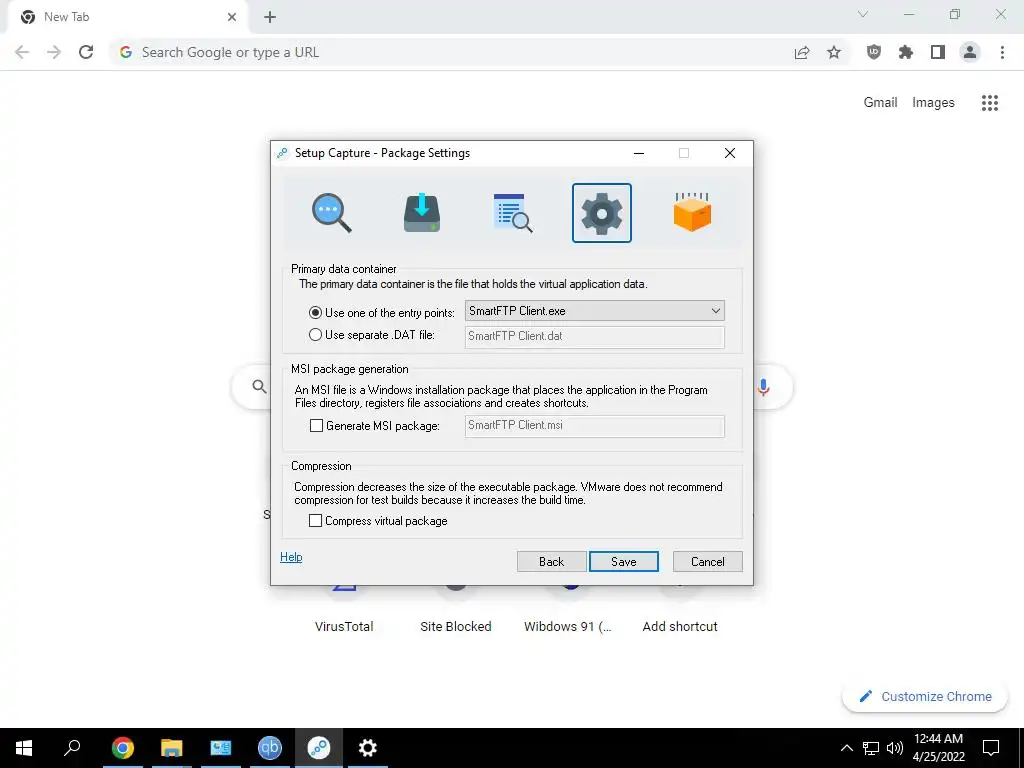This screenshot has height=768, width=1024.
Task: Select the Postscan list magnifier icon
Action: click(513, 213)
